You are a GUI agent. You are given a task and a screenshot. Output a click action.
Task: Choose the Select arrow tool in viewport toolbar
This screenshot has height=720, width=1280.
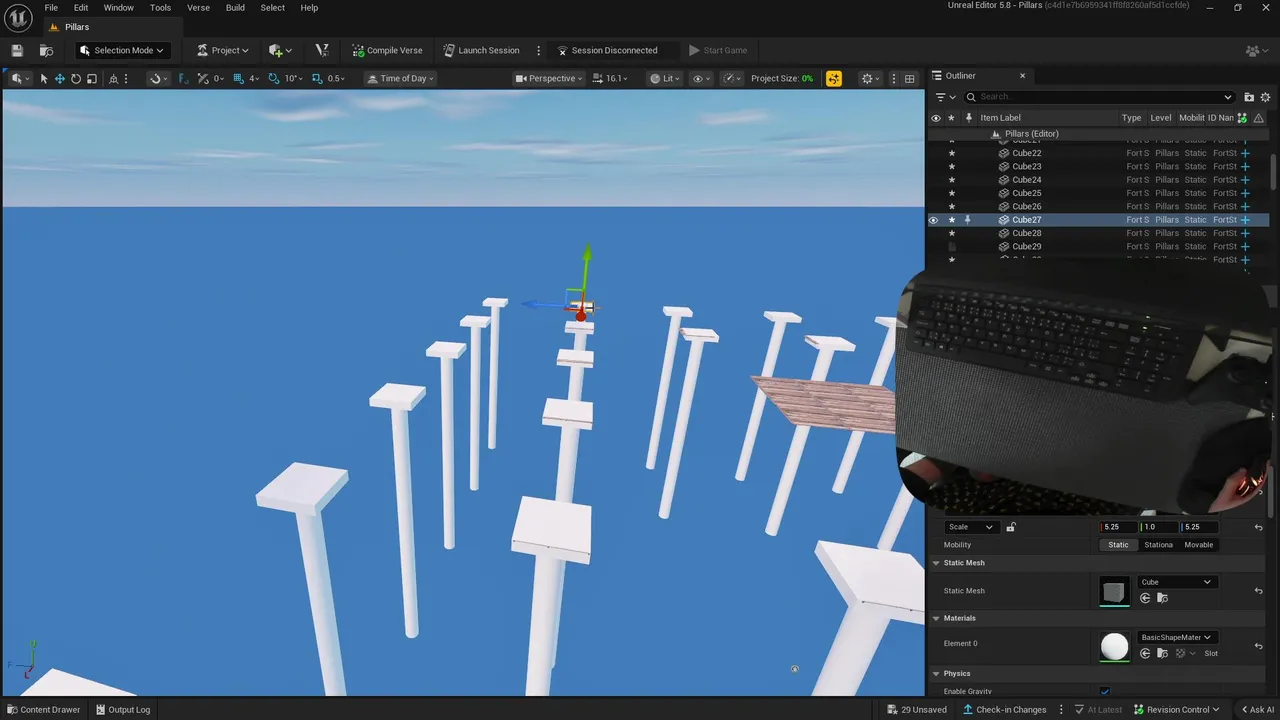44,78
